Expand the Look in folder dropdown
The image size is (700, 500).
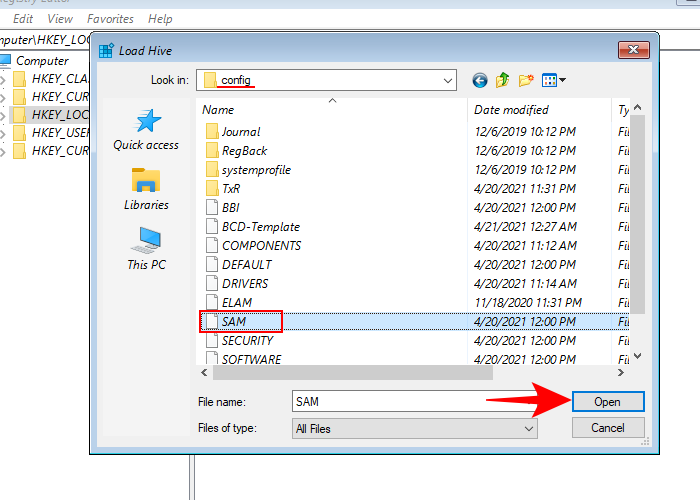[x=446, y=80]
